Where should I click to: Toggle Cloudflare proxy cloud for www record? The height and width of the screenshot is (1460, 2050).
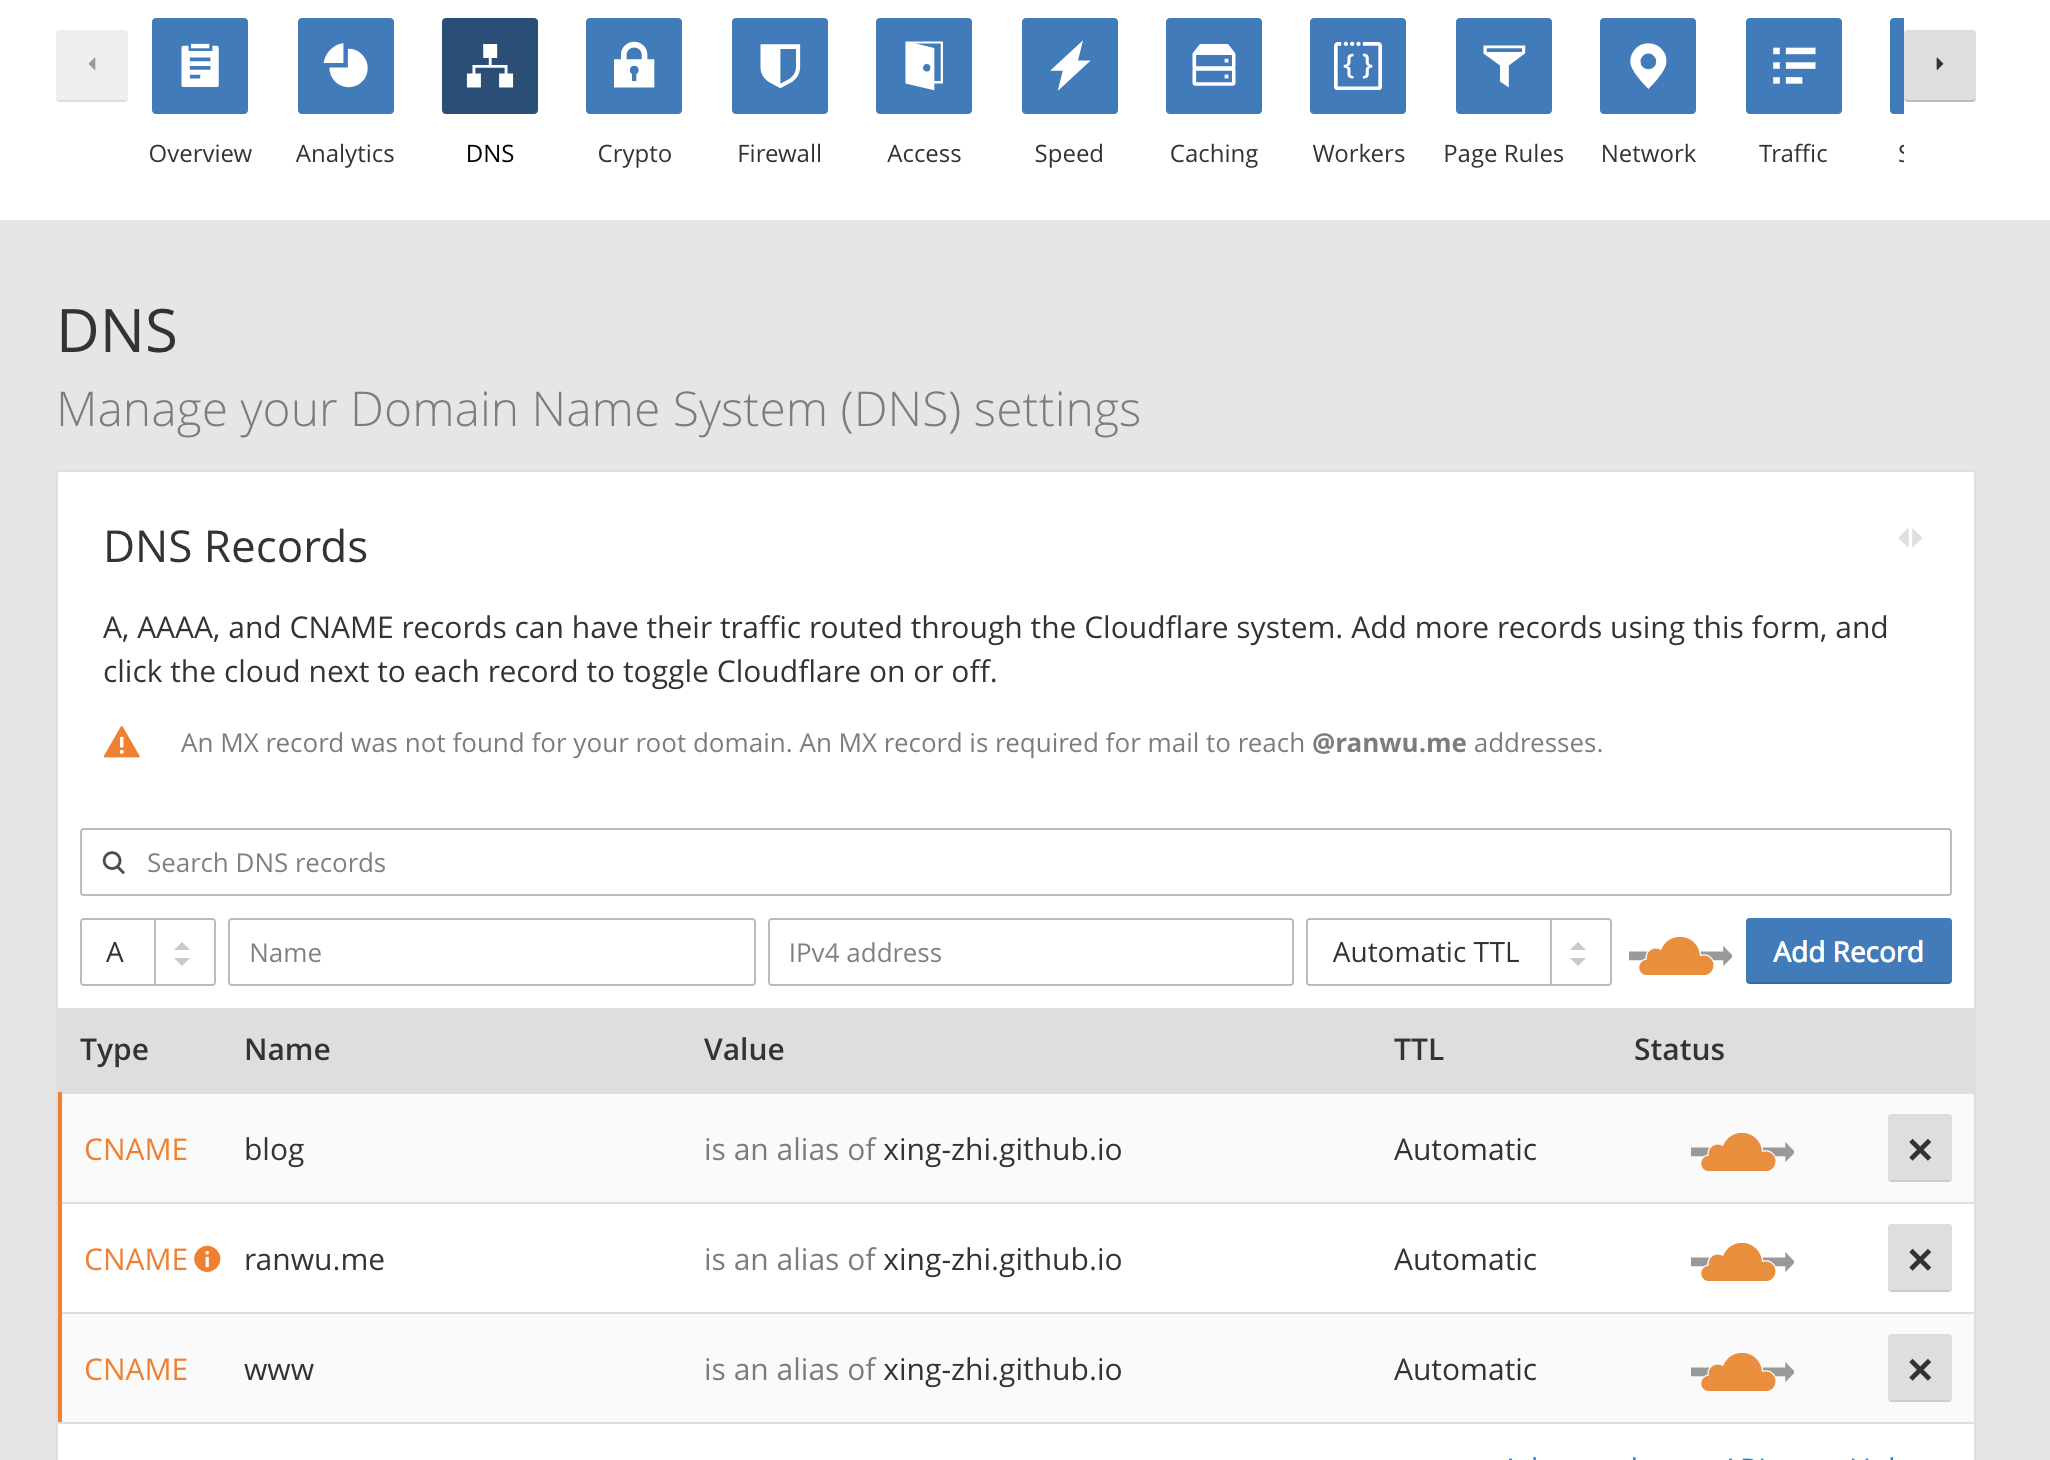pos(1741,1371)
